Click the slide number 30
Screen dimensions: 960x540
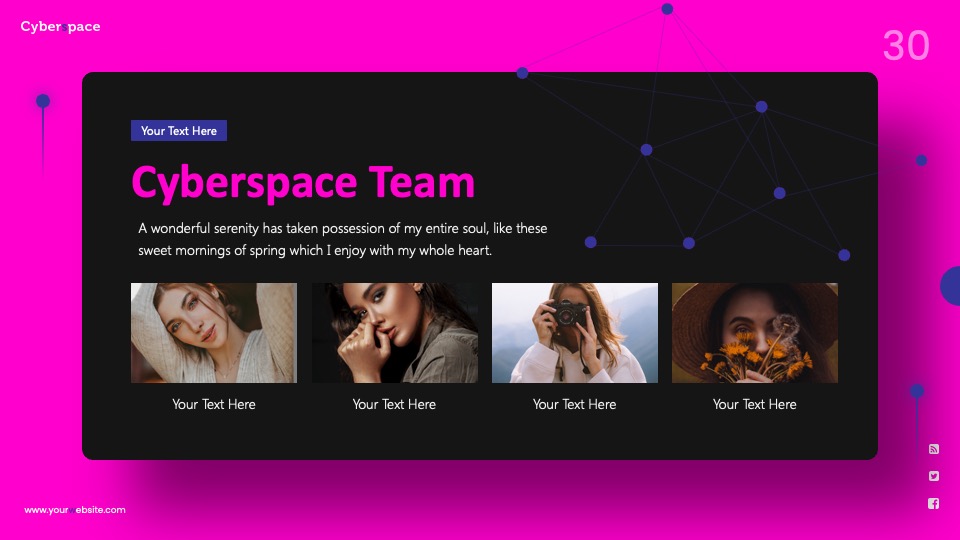coord(906,45)
